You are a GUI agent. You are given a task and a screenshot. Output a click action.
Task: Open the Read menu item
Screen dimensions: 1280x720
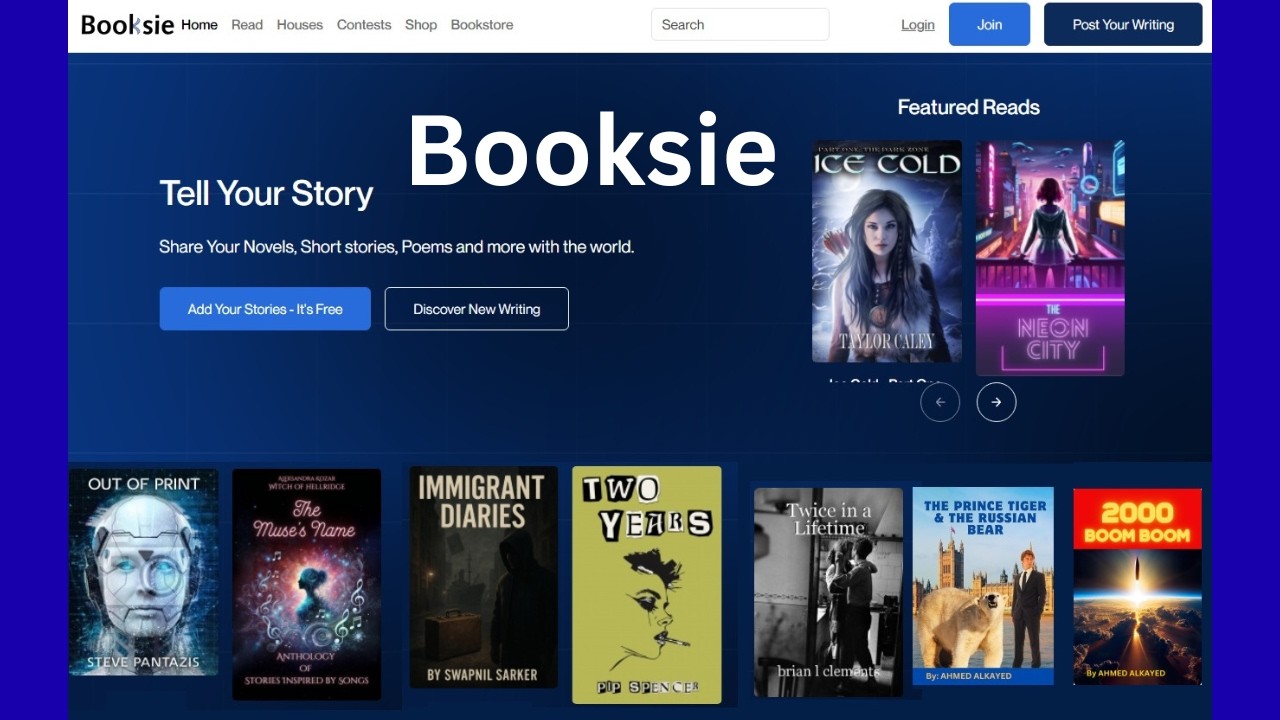click(x=247, y=24)
